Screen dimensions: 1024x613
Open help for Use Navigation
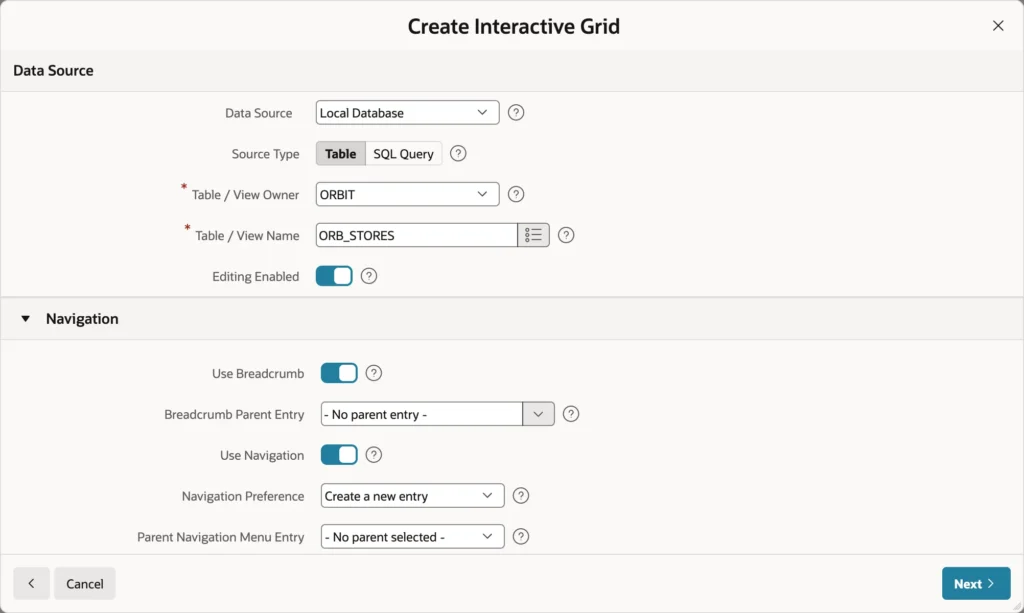pyautogui.click(x=374, y=454)
